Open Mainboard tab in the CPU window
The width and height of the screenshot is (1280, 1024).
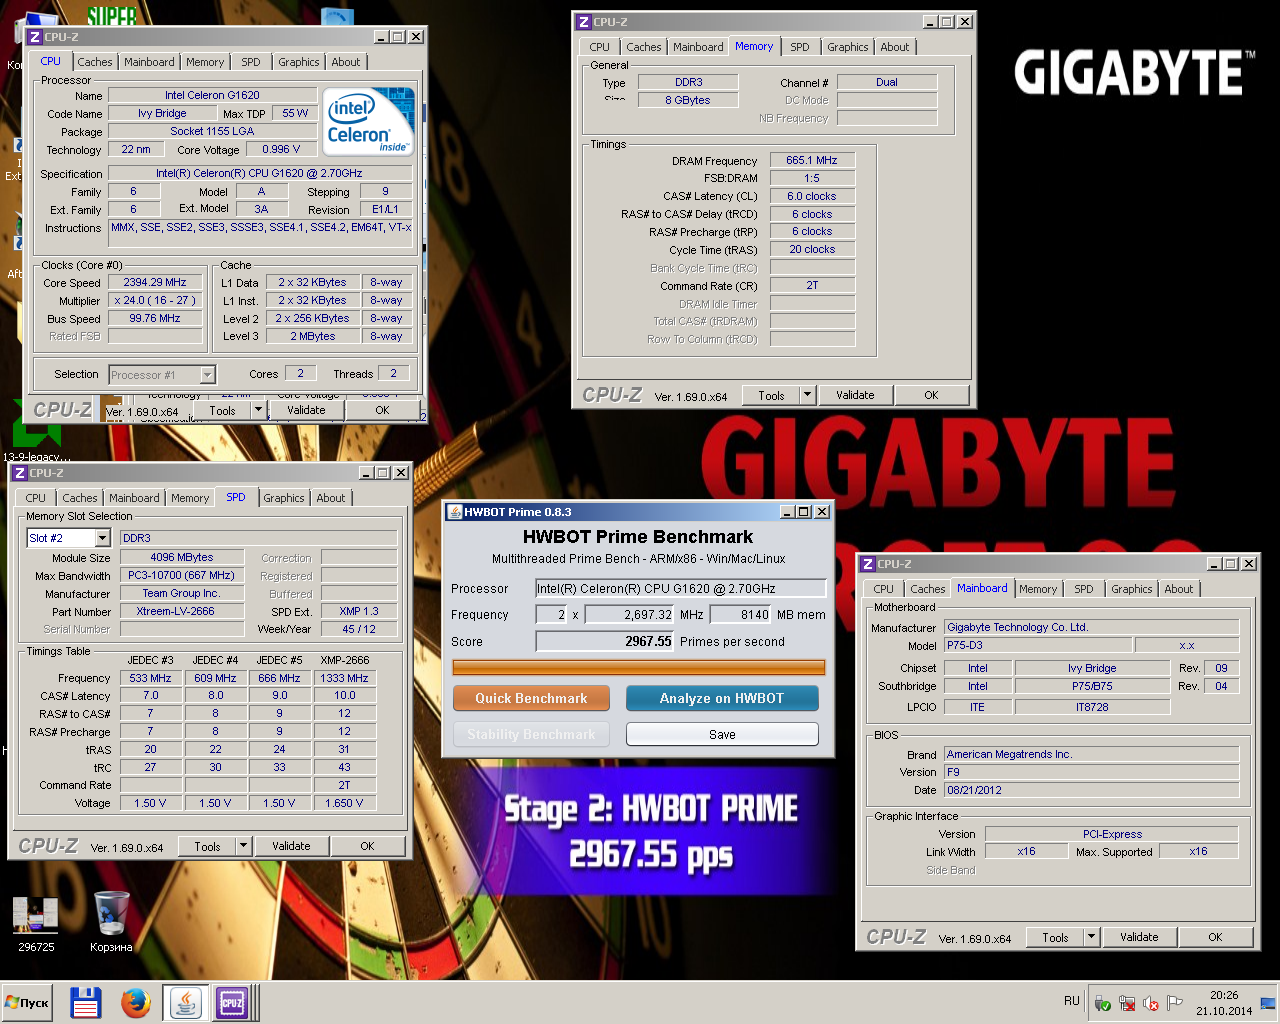click(x=149, y=62)
